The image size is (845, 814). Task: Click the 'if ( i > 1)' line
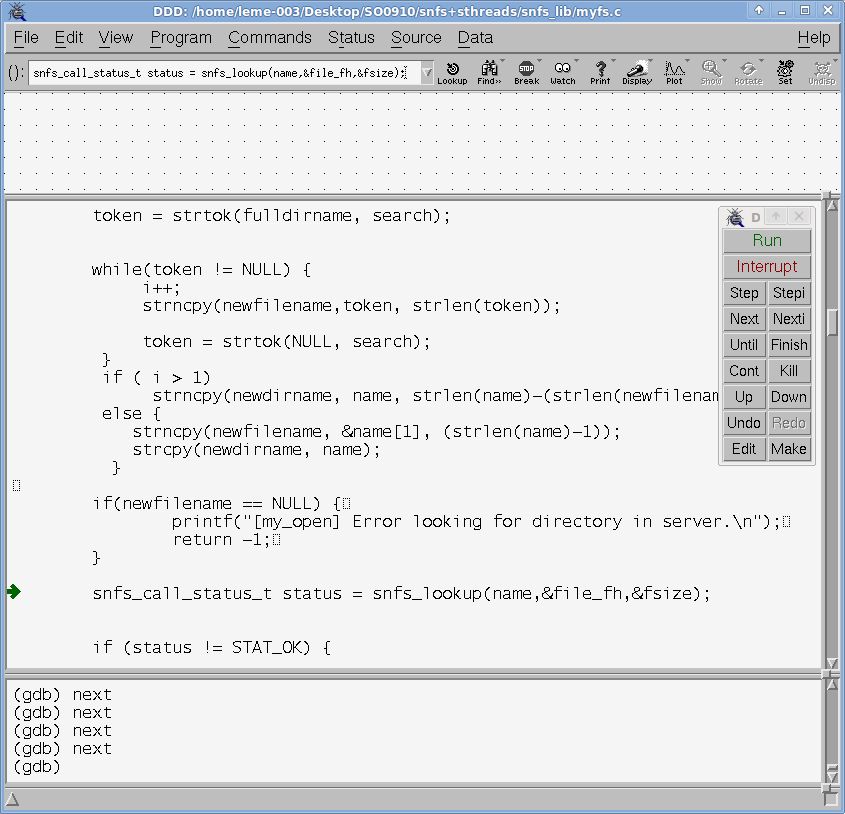(156, 377)
